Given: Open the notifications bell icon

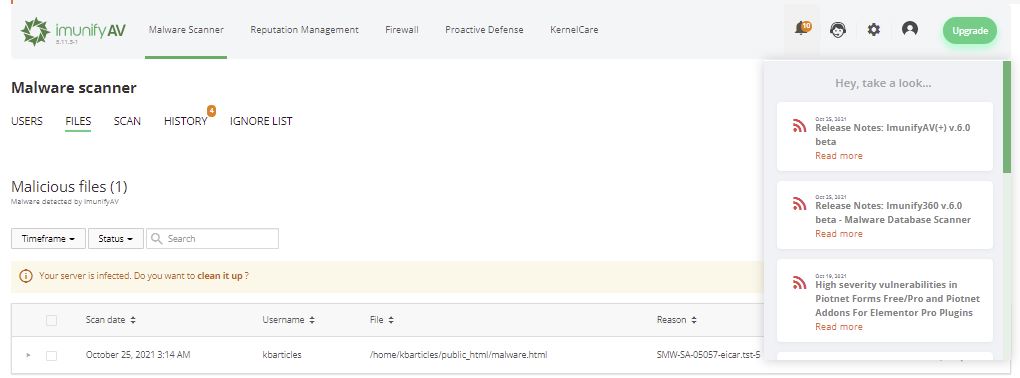Looking at the screenshot, I should tap(802, 29).
